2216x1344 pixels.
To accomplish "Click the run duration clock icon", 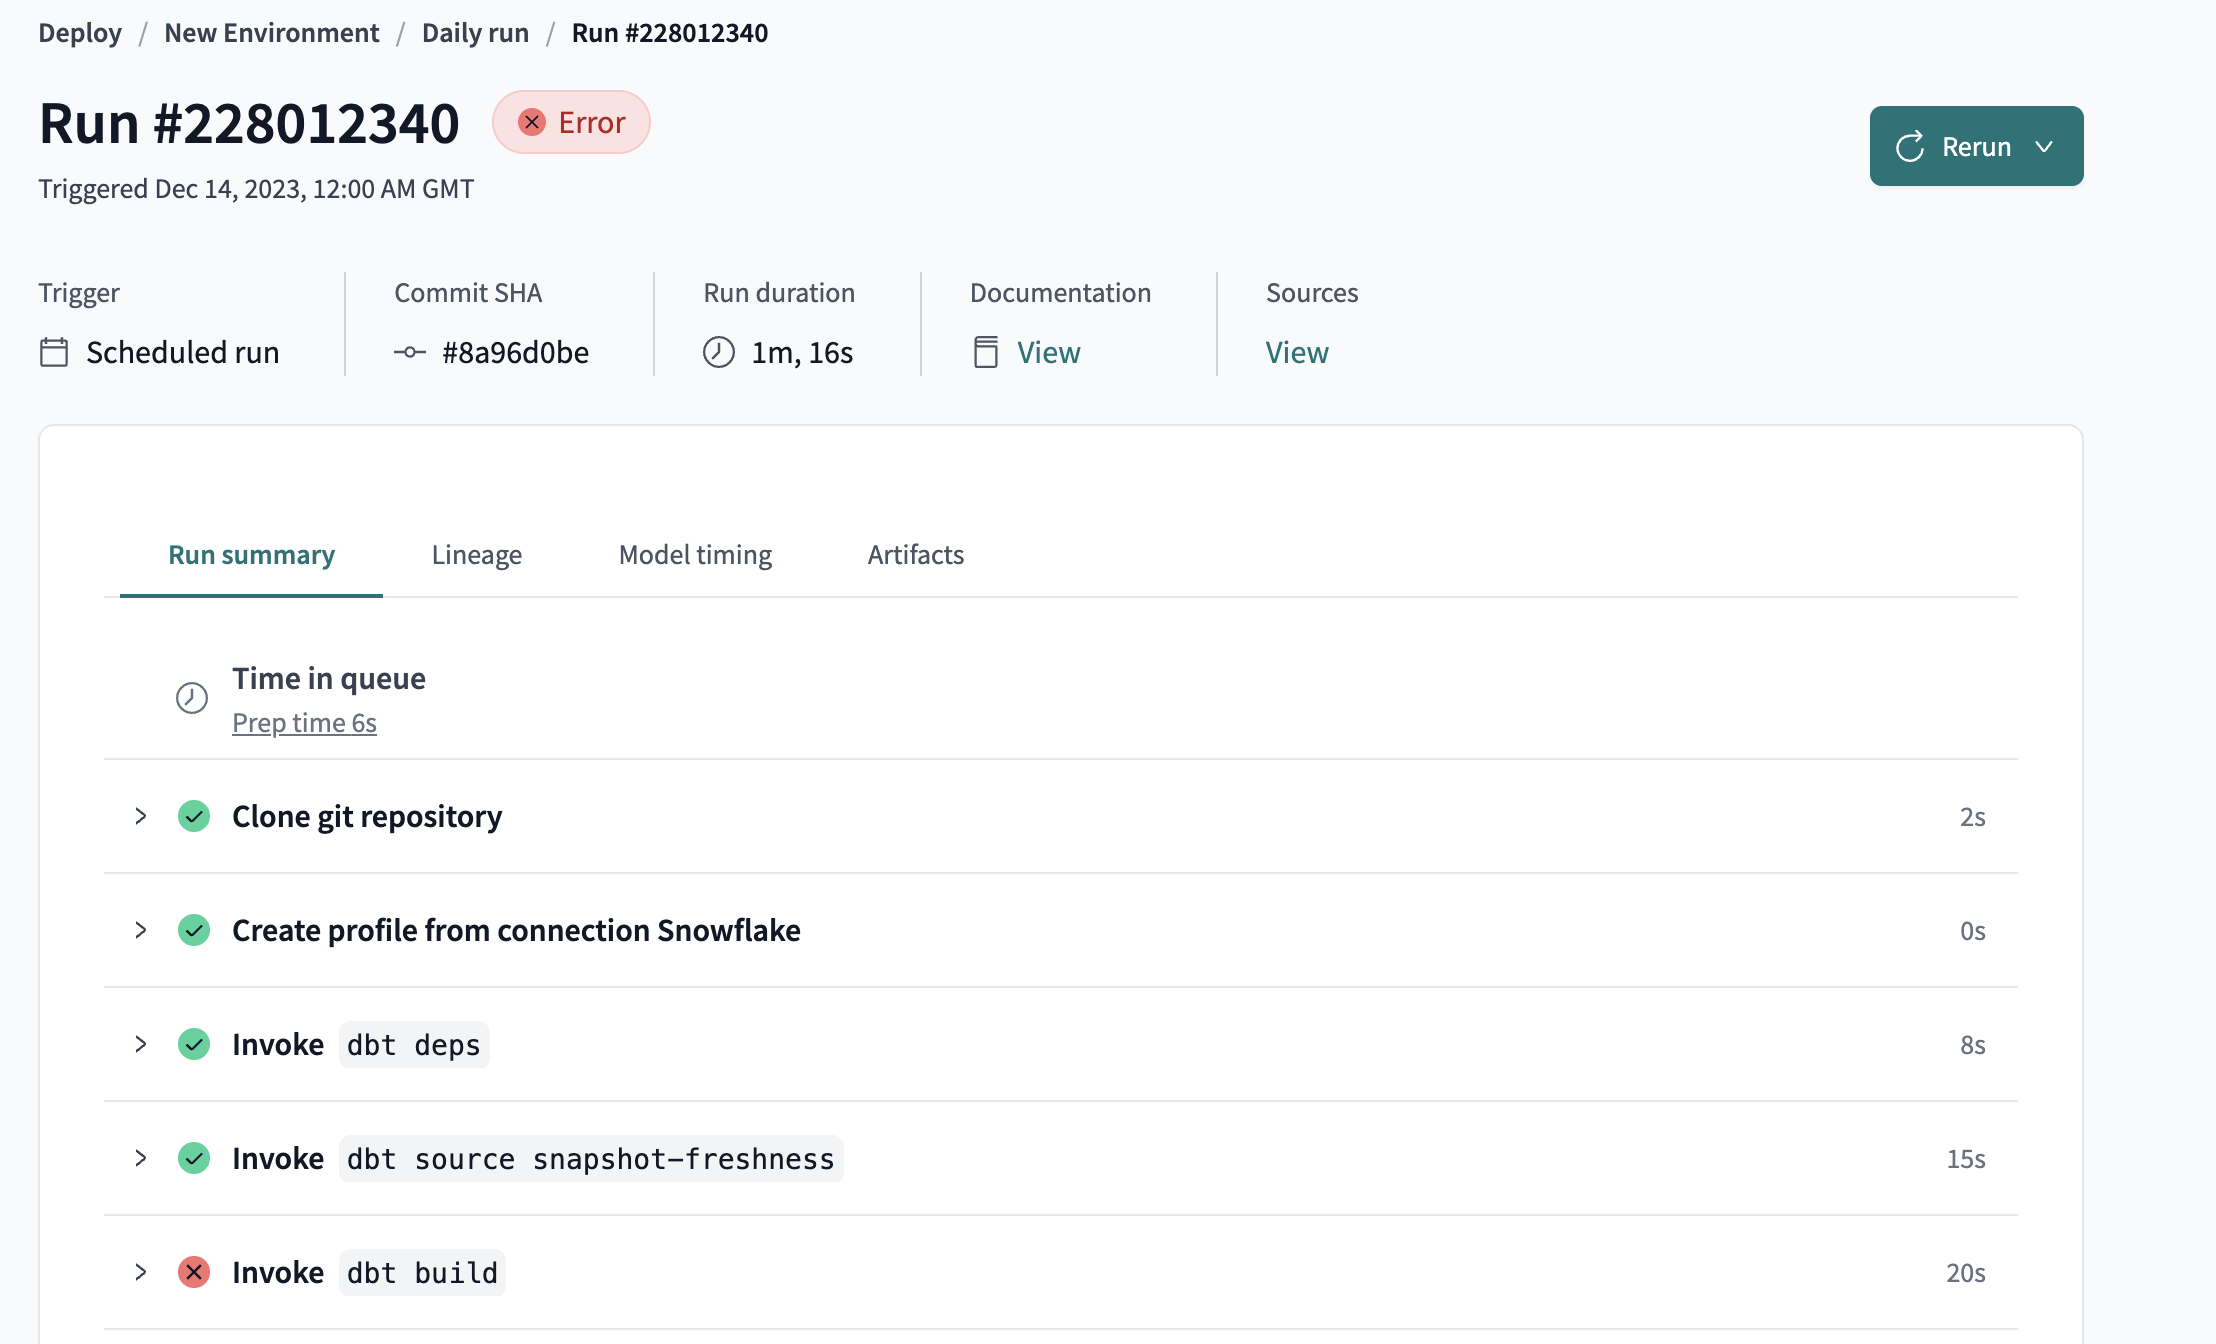I will coord(722,351).
